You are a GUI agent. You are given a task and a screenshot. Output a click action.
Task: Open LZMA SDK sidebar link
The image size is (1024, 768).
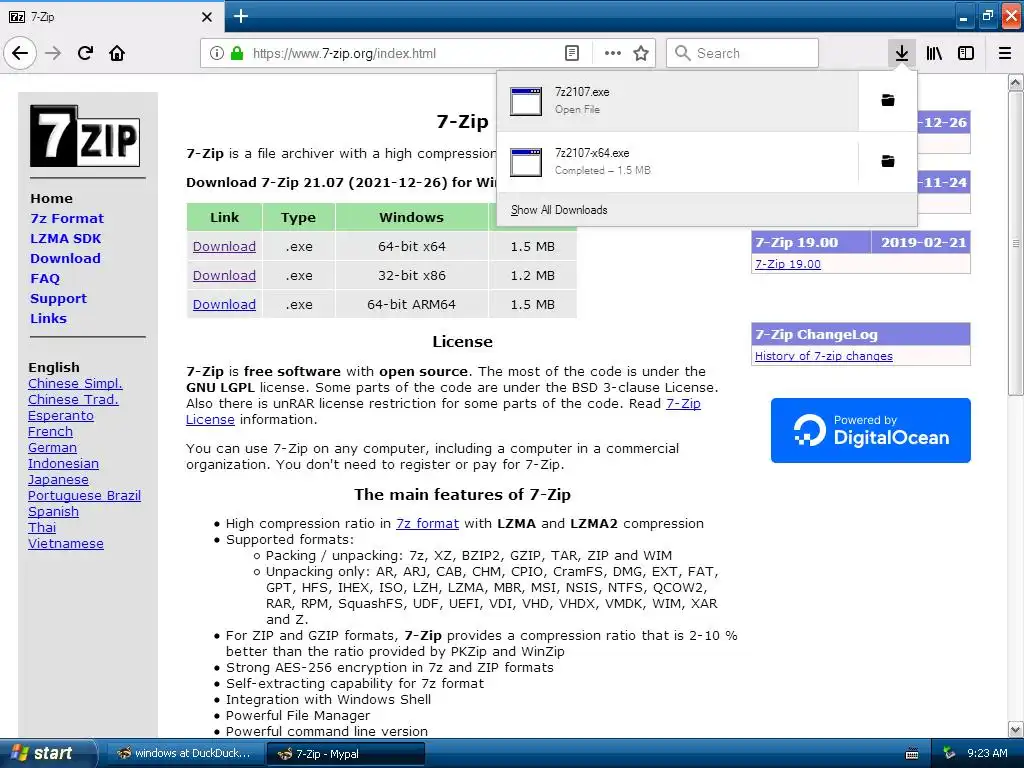point(65,238)
